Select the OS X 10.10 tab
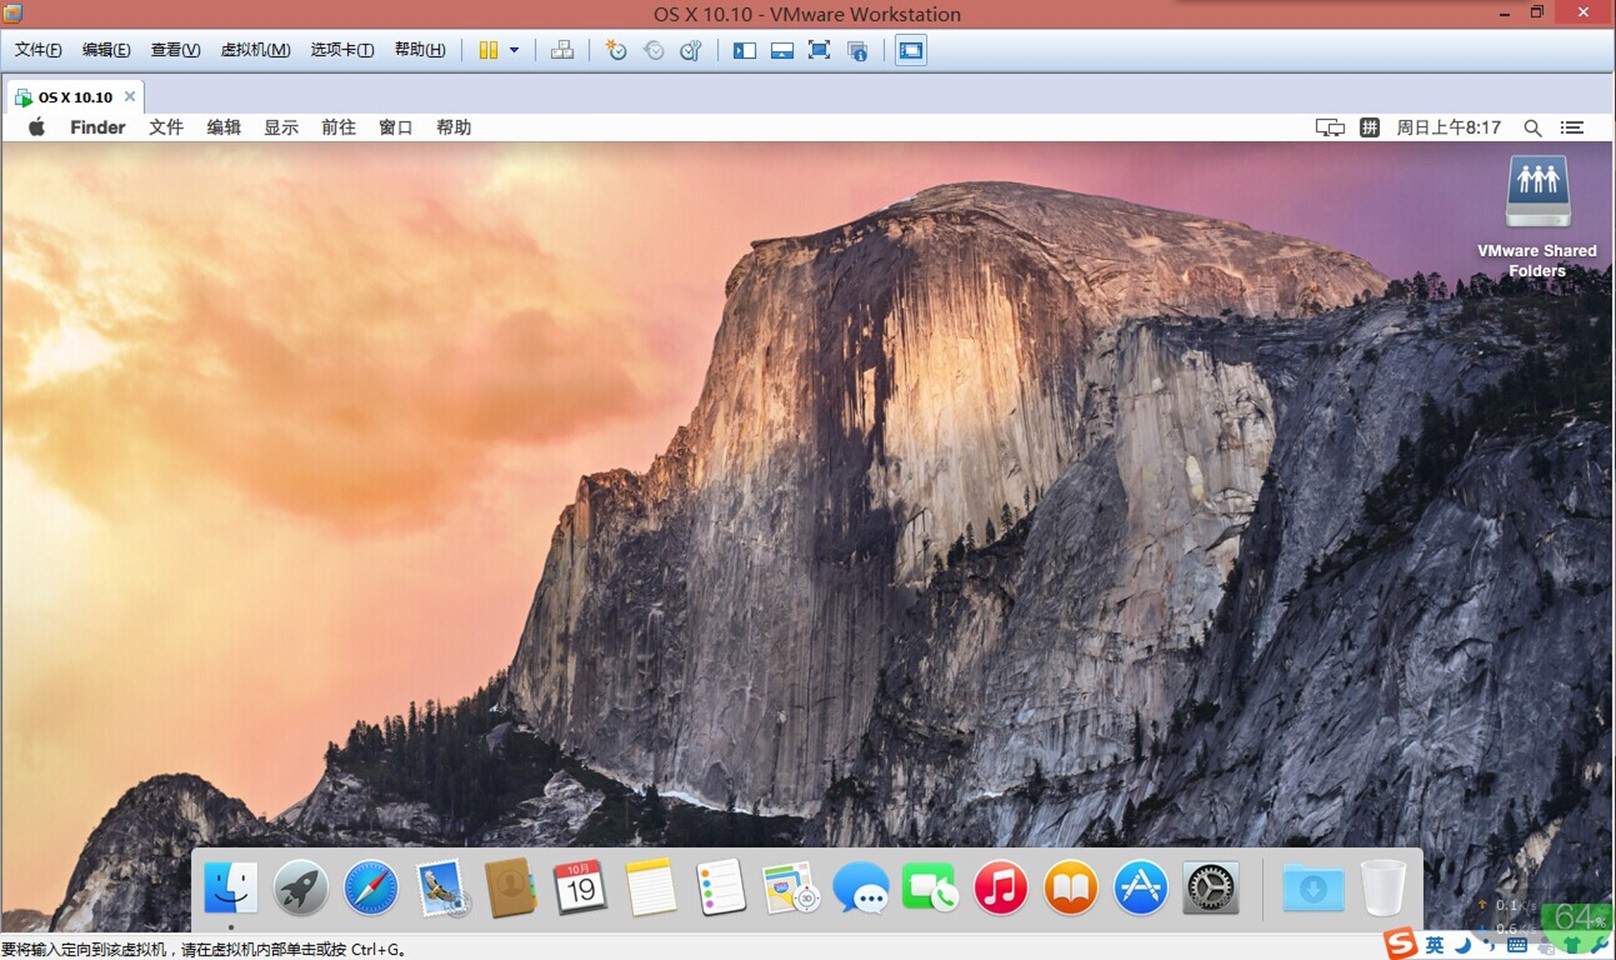1616x960 pixels. 75,97
